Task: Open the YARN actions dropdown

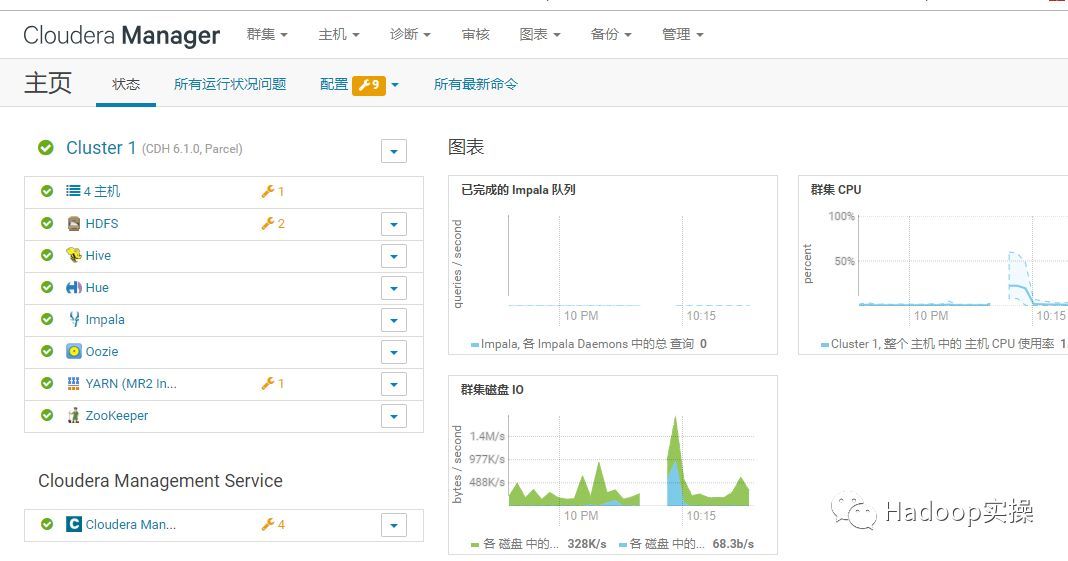Action: point(394,384)
